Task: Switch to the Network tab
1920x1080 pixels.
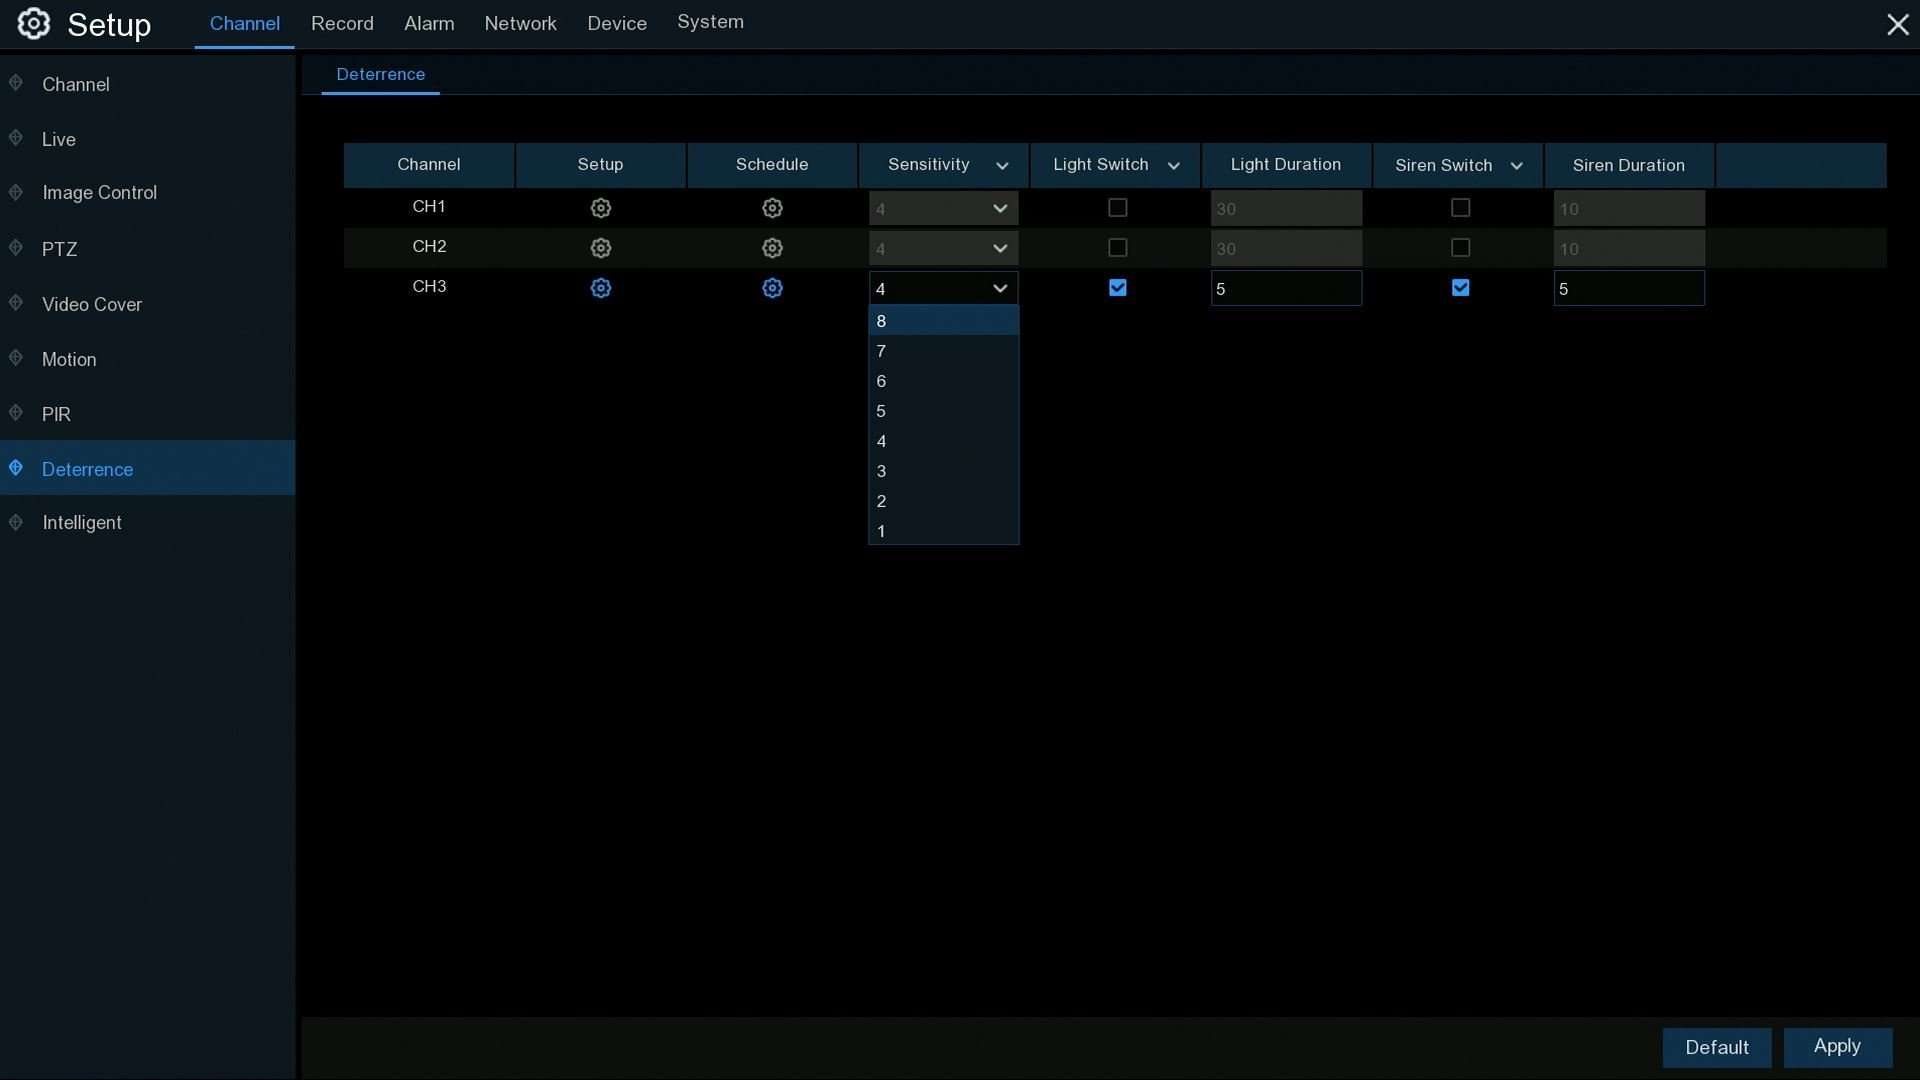Action: coord(520,23)
